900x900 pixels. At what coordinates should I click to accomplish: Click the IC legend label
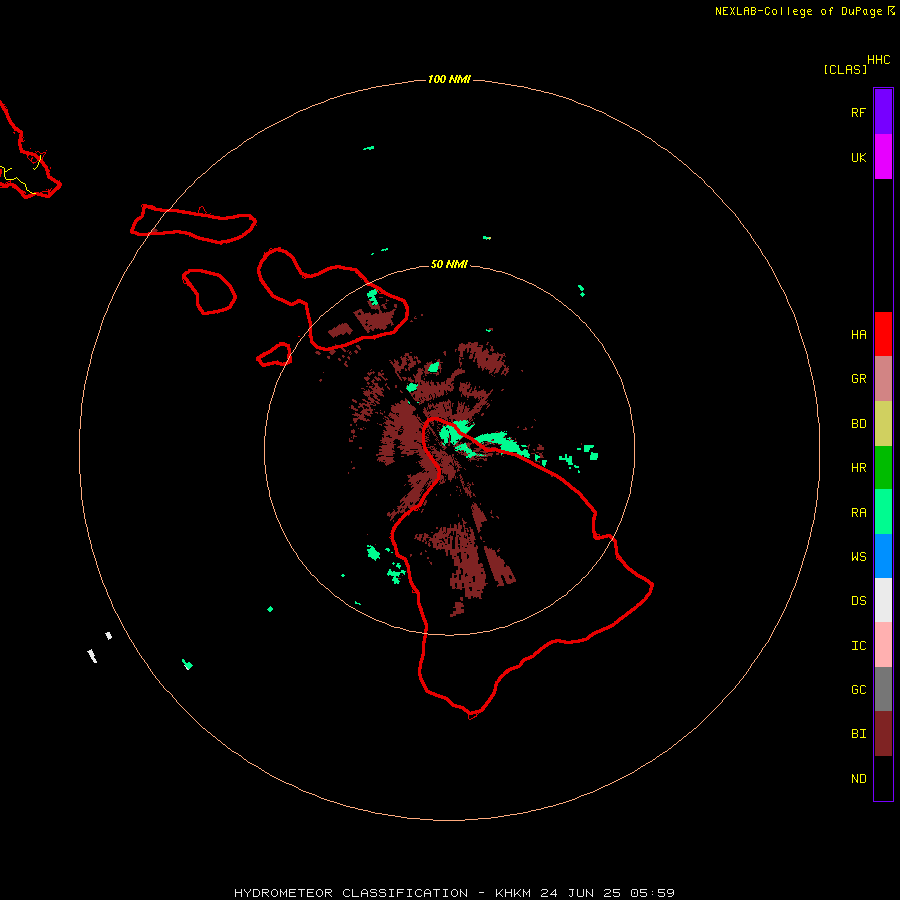[x=858, y=646]
